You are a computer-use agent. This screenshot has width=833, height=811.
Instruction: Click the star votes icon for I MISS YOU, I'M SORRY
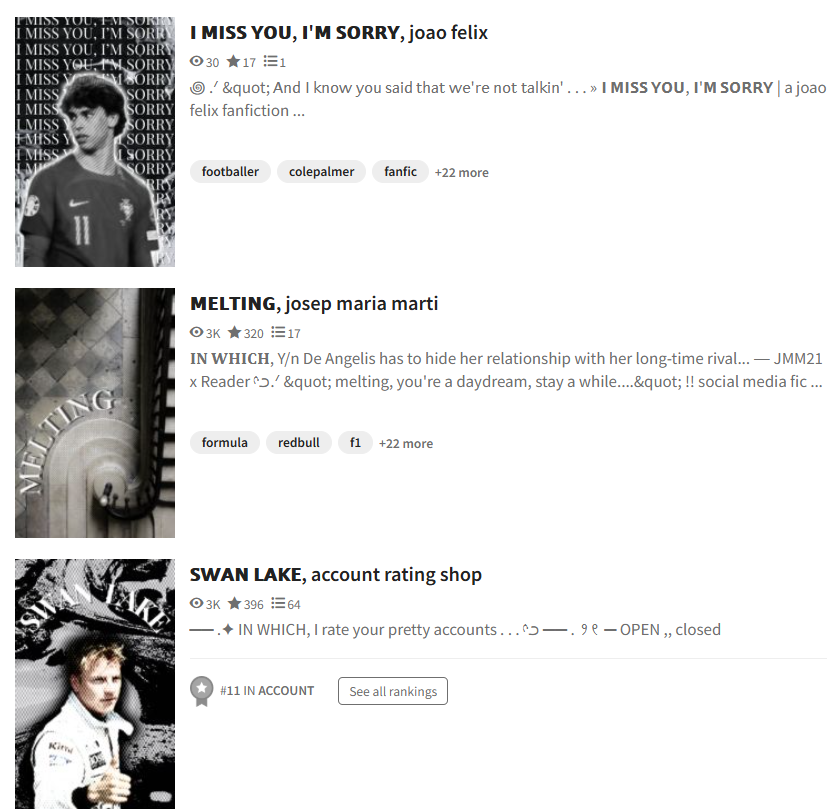pyautogui.click(x=233, y=62)
